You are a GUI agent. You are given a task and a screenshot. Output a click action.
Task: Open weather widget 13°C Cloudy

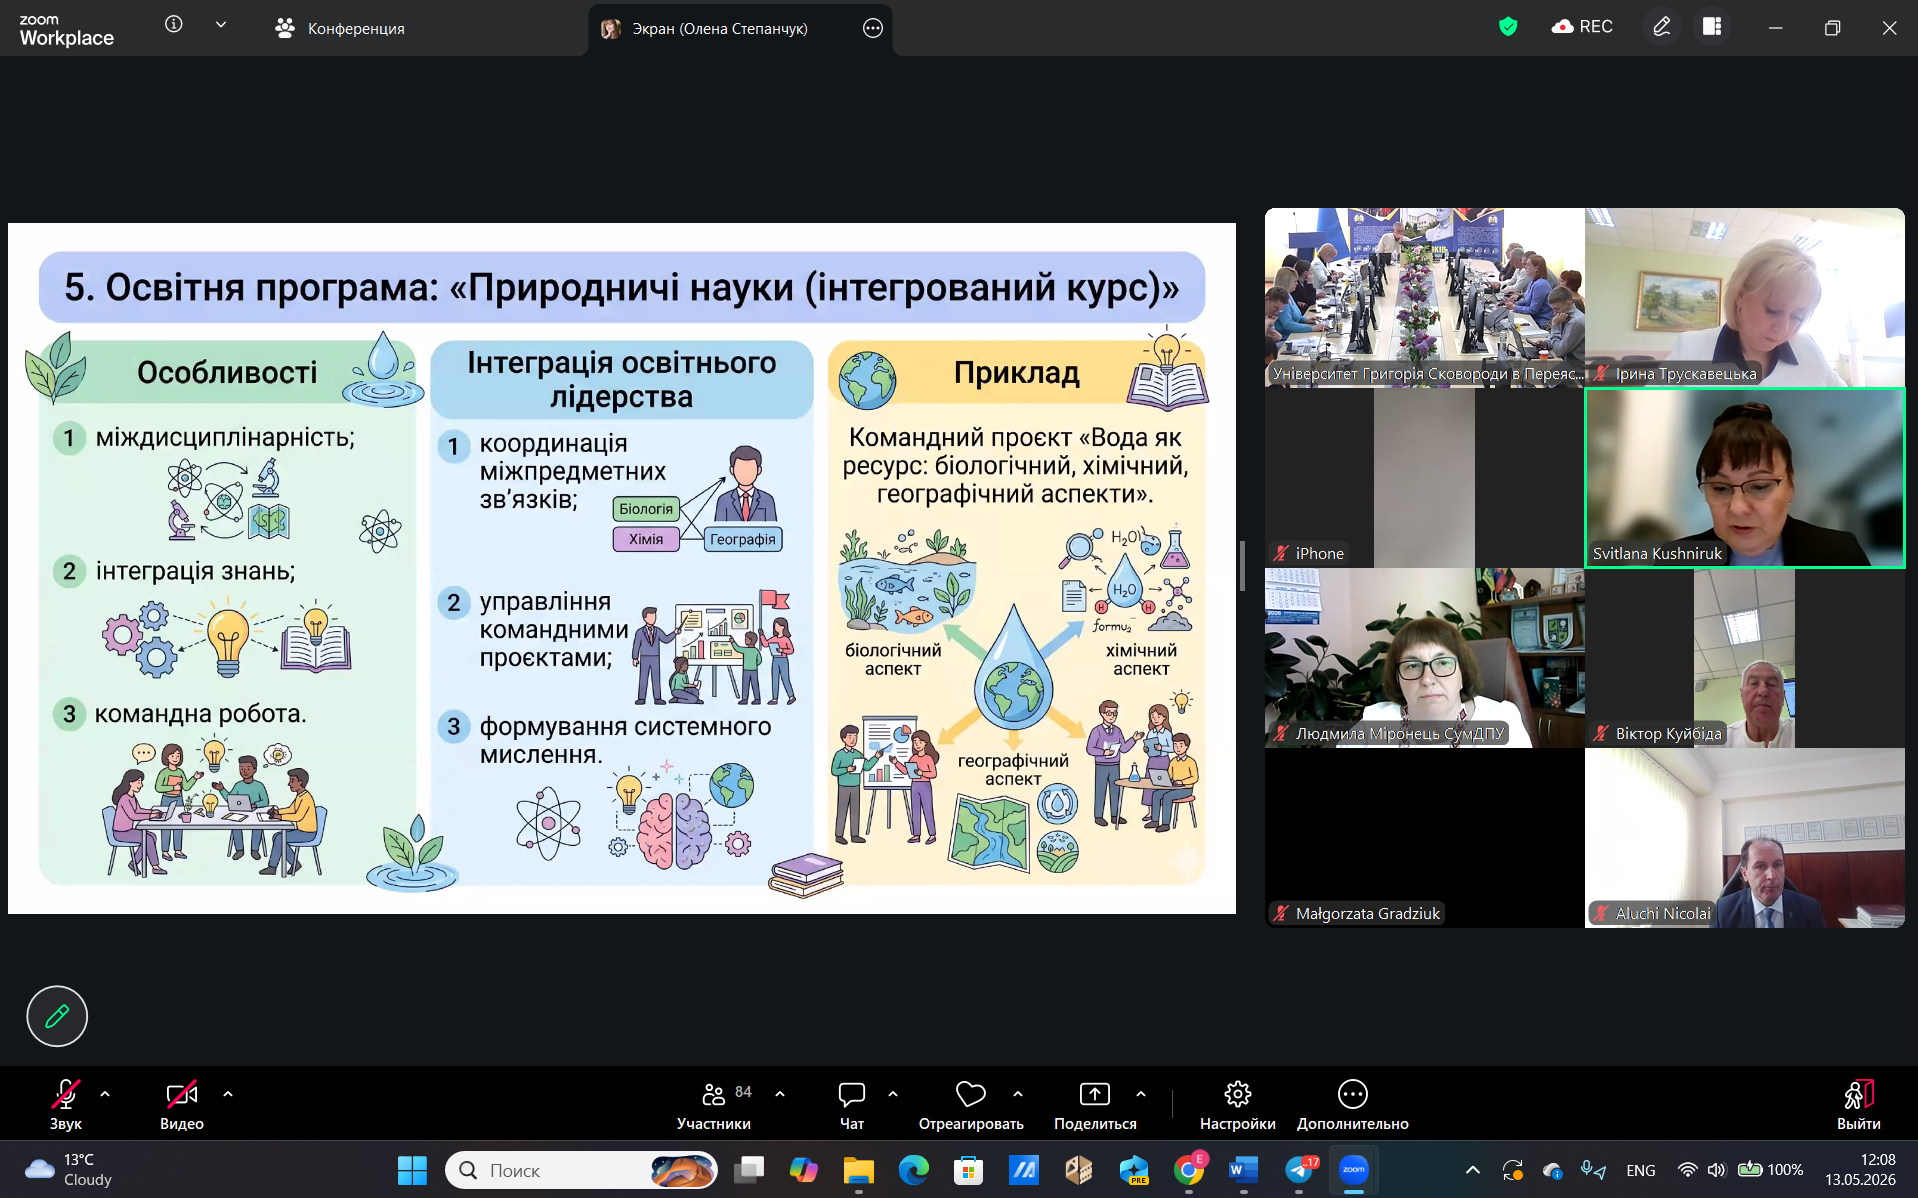pos(68,1170)
